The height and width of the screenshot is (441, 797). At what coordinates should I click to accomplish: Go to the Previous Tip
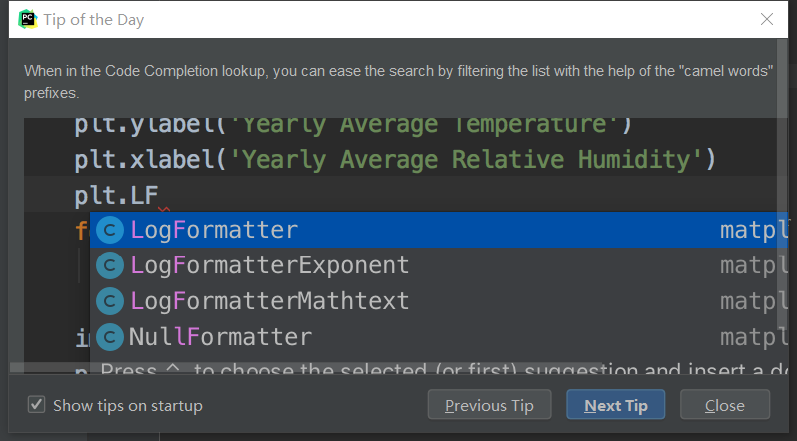489,405
